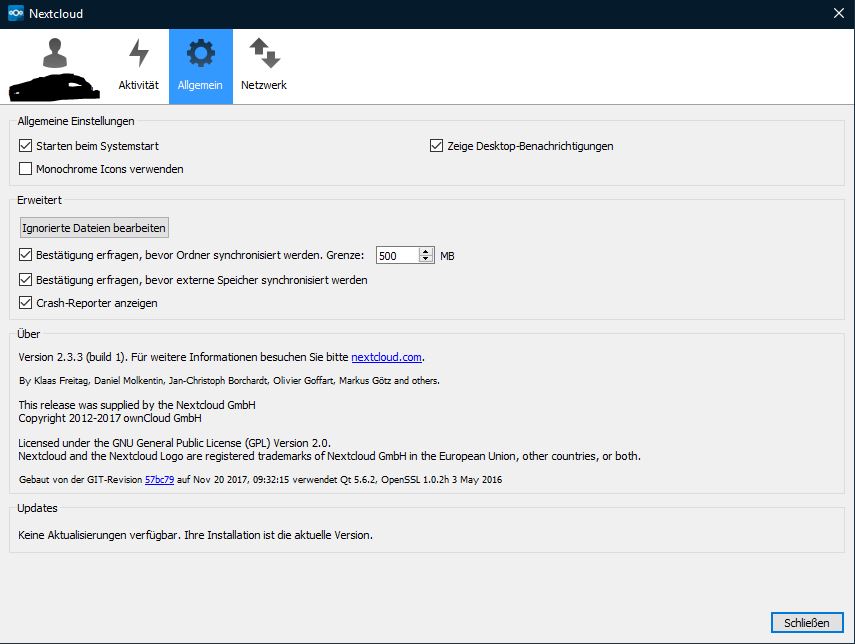
Task: Select the Allgemein gear tab
Action: 201,67
